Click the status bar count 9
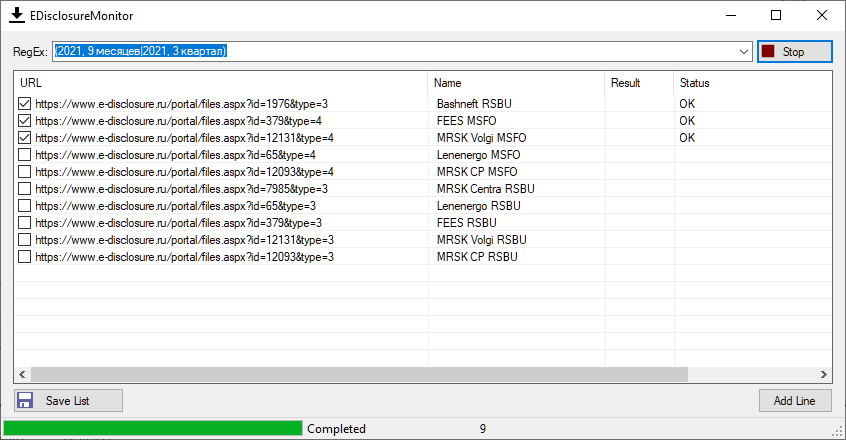Image resolution: width=846 pixels, height=440 pixels. [483, 429]
